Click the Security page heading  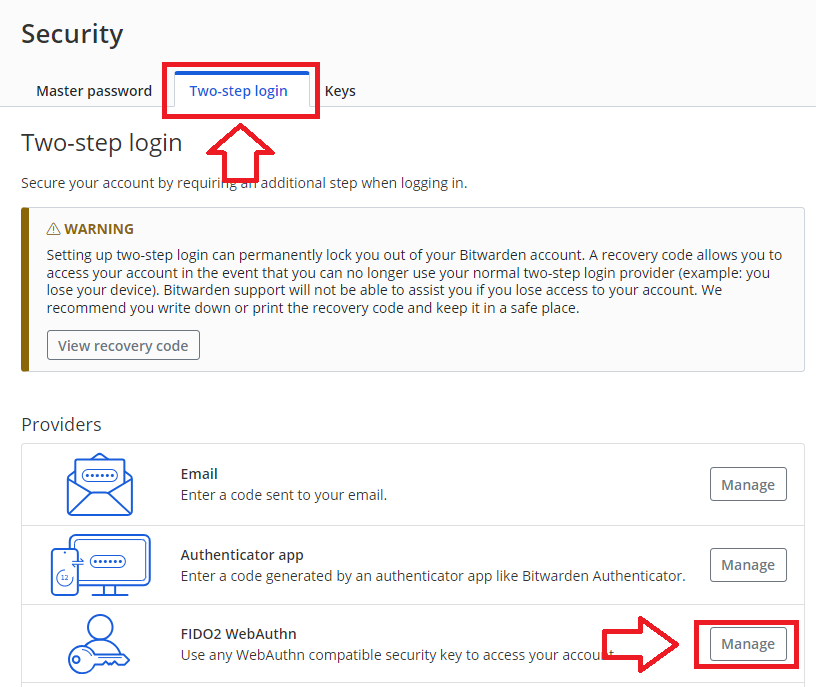click(x=72, y=34)
